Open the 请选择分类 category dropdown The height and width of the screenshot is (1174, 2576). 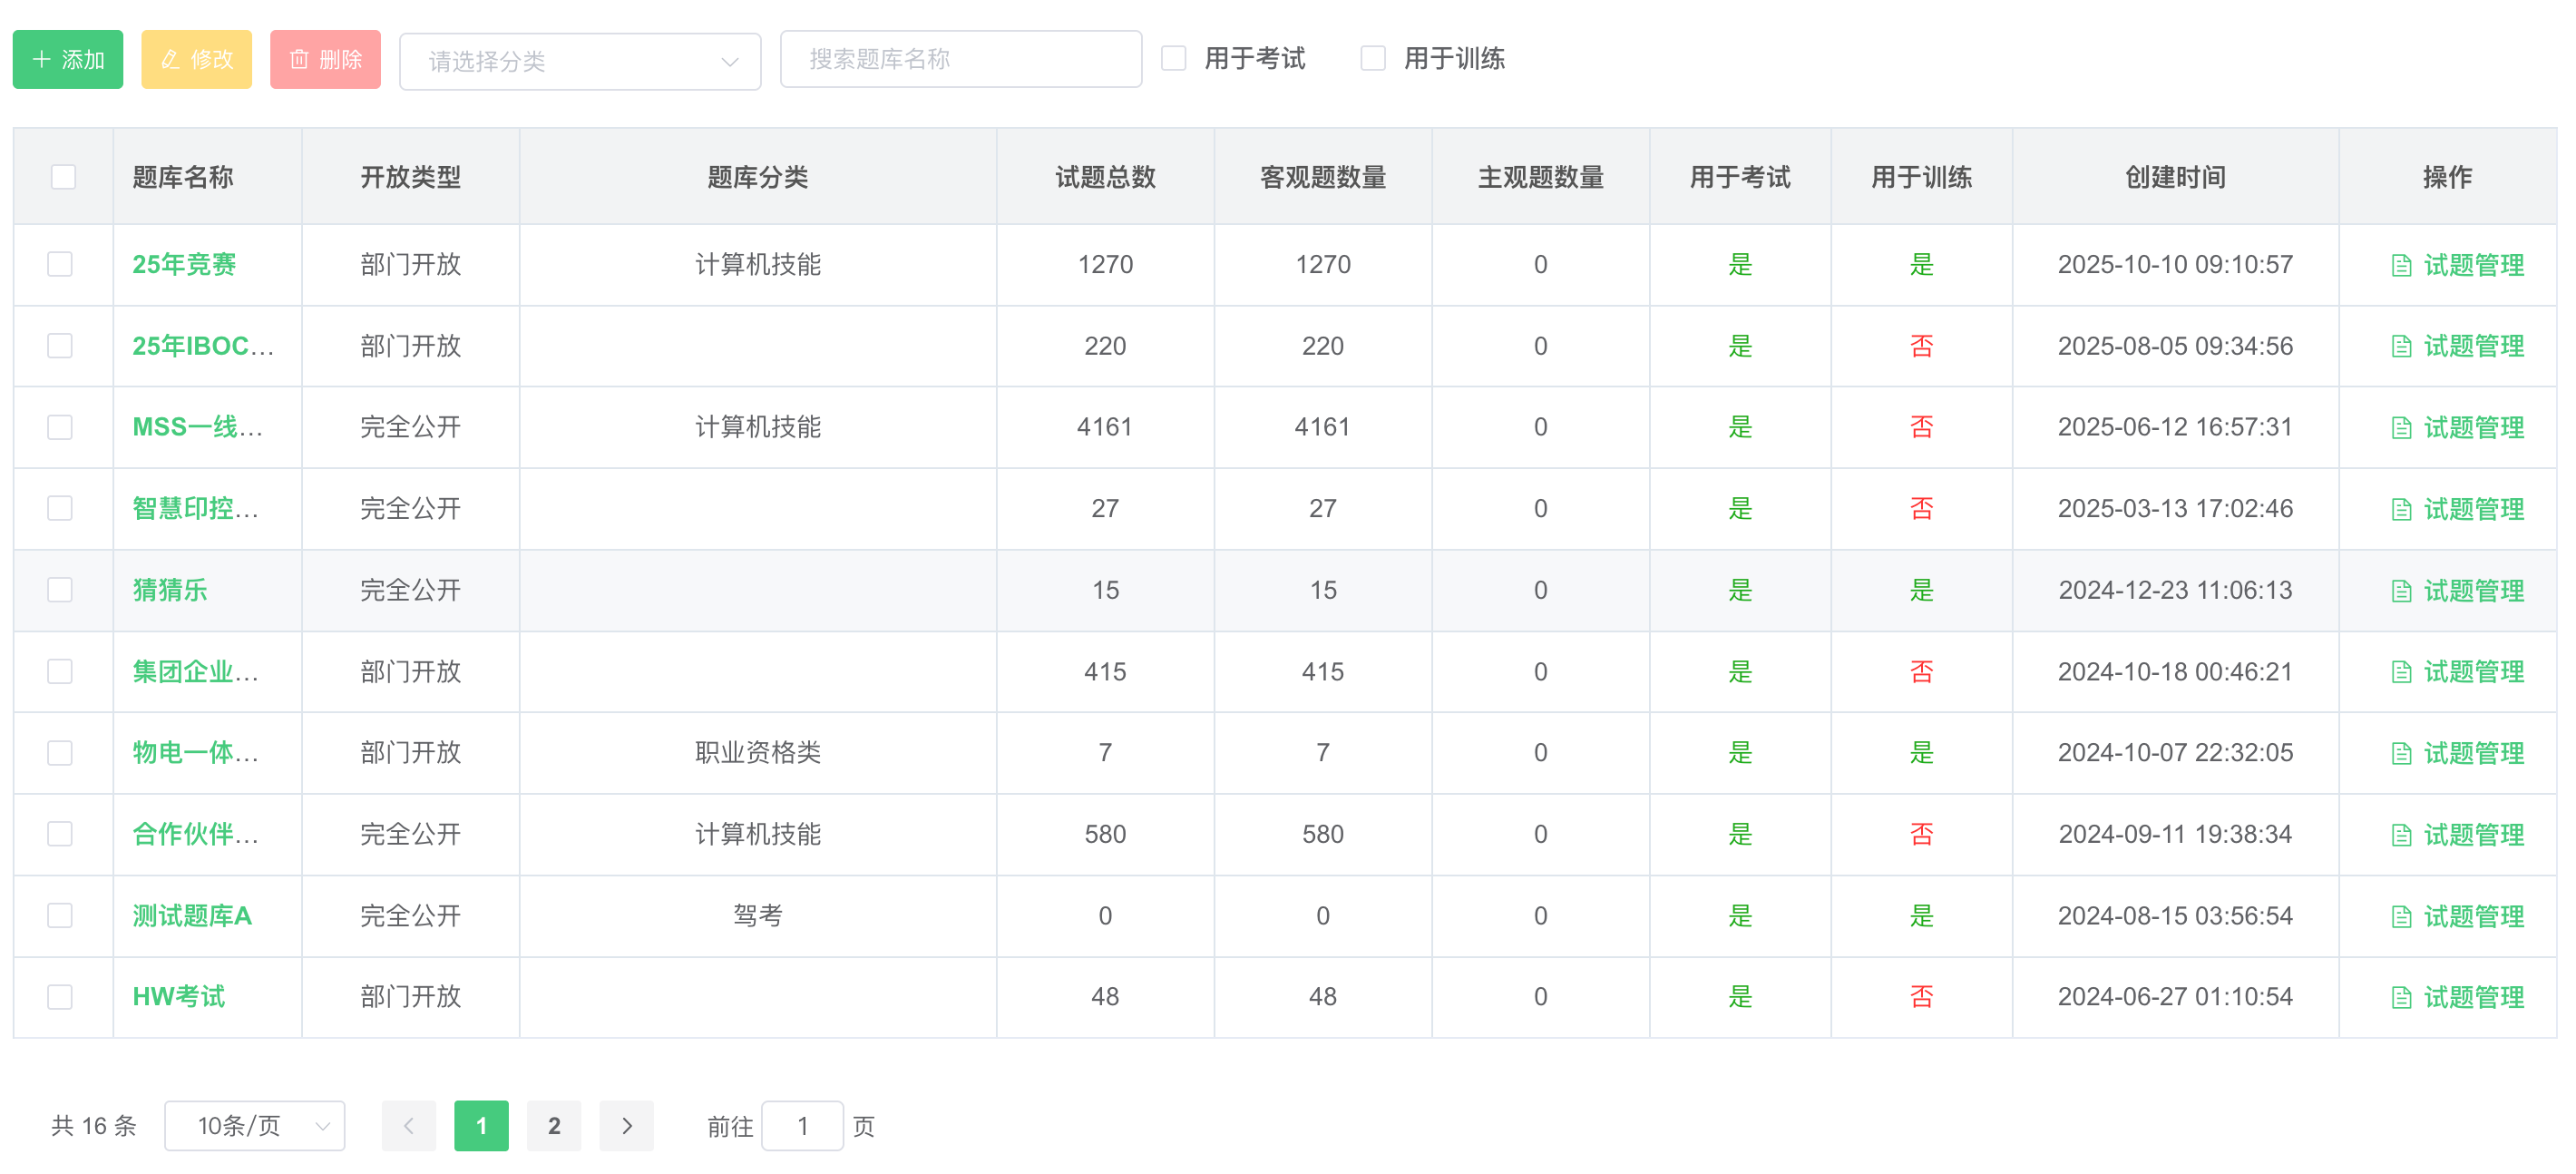click(580, 61)
